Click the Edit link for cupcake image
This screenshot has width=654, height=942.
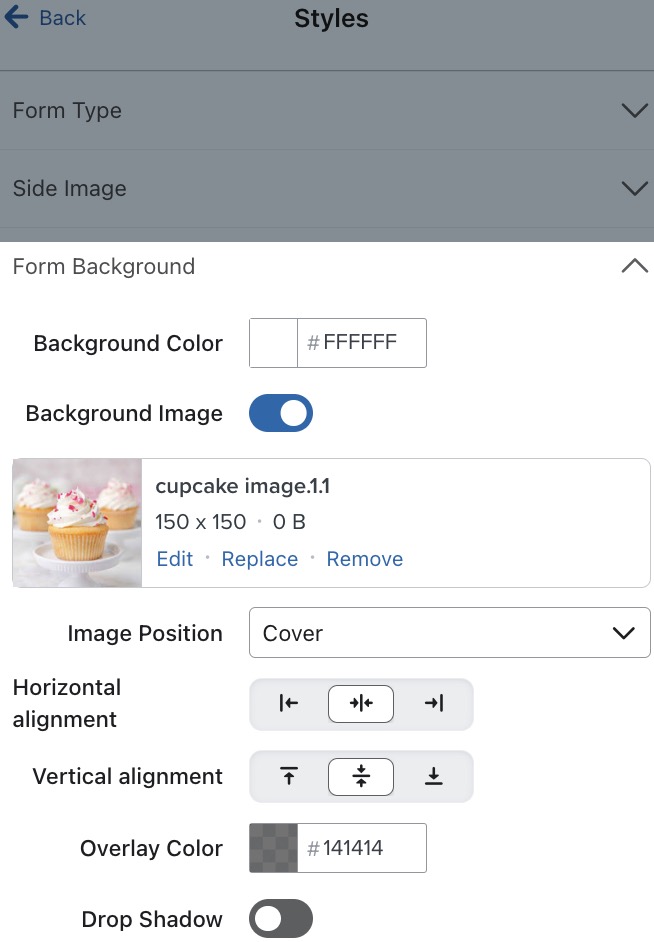[x=174, y=559]
